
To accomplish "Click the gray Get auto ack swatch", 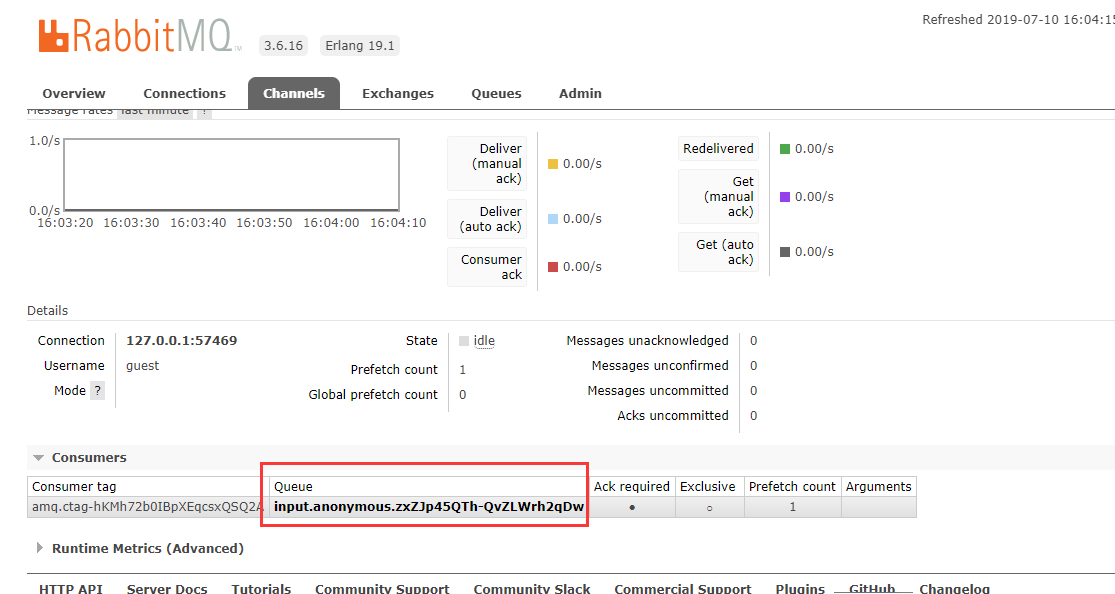I will 785,252.
